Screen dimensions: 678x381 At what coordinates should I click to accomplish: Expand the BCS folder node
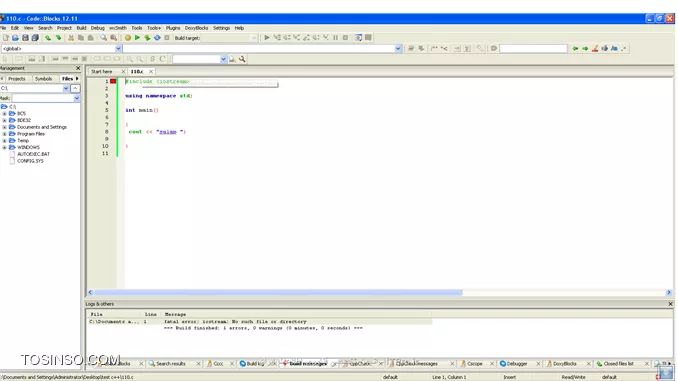pyautogui.click(x=5, y=114)
